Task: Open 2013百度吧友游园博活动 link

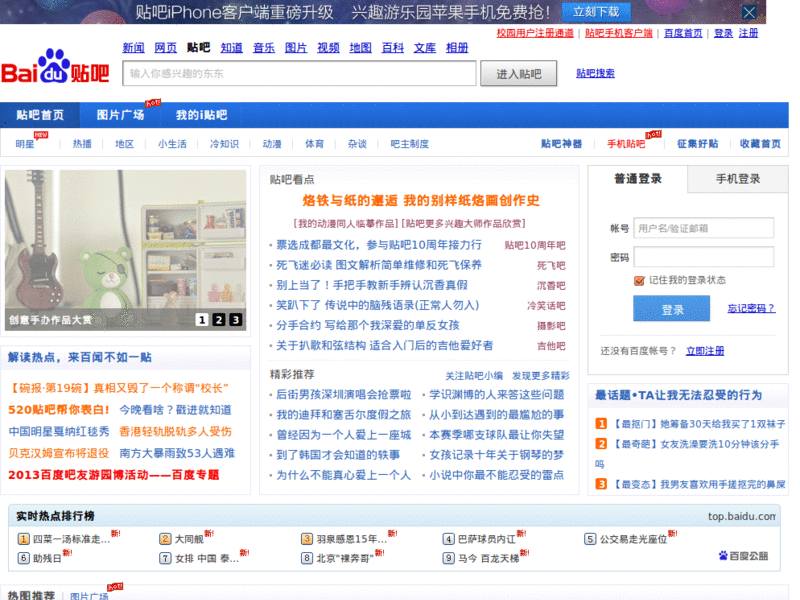Action: [x=114, y=475]
